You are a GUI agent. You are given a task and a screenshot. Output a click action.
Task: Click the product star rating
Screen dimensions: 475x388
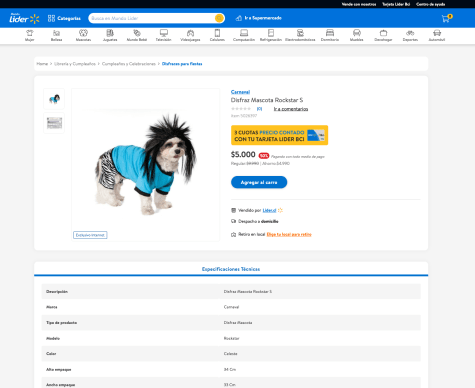click(x=241, y=109)
